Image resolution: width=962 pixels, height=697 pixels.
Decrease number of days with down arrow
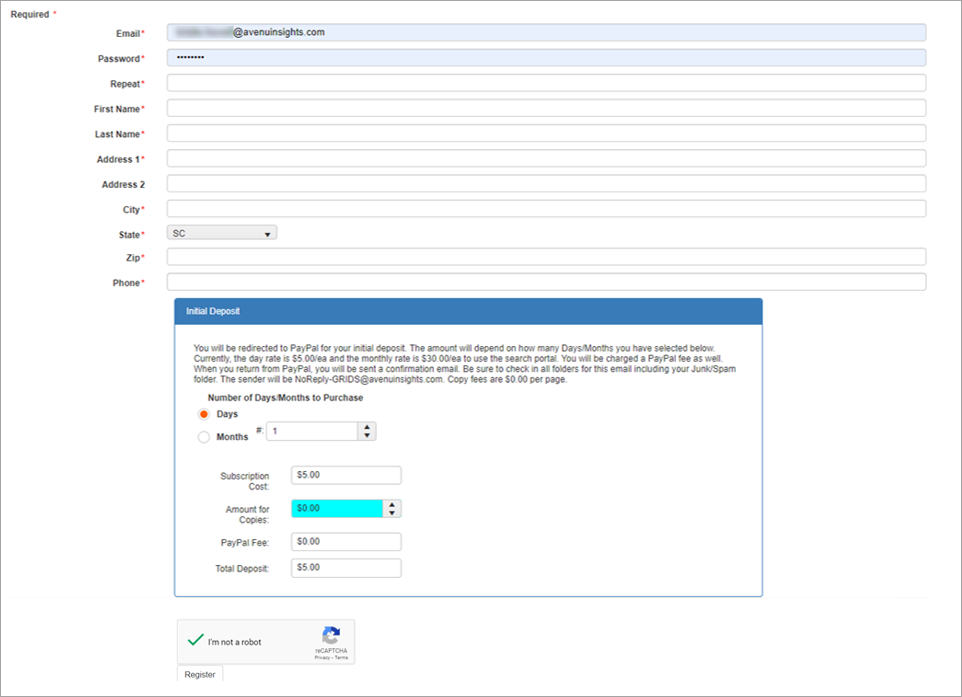368,436
